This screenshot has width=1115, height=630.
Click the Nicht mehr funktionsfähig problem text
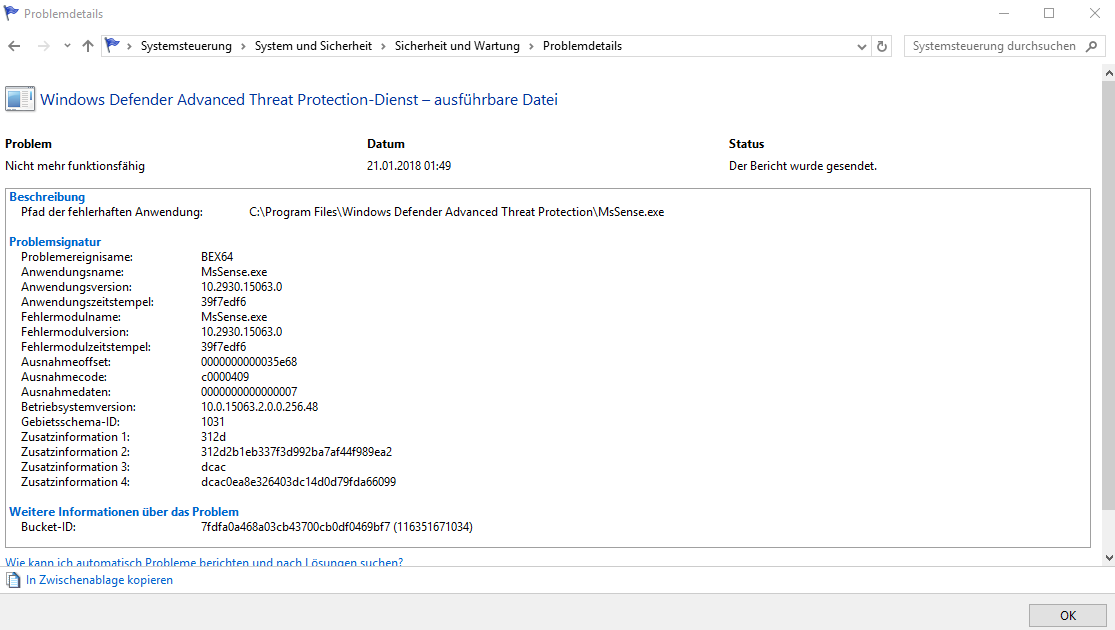[x=75, y=166]
